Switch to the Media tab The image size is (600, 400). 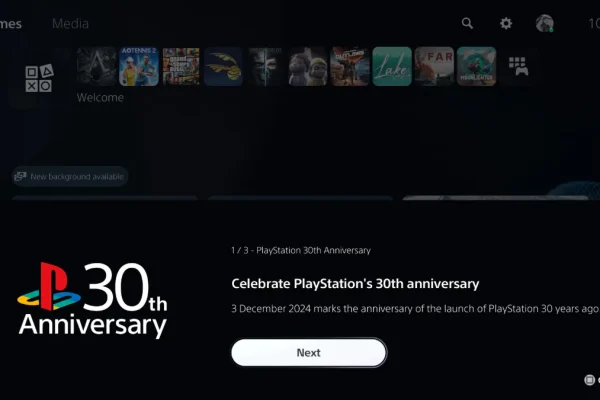click(70, 24)
